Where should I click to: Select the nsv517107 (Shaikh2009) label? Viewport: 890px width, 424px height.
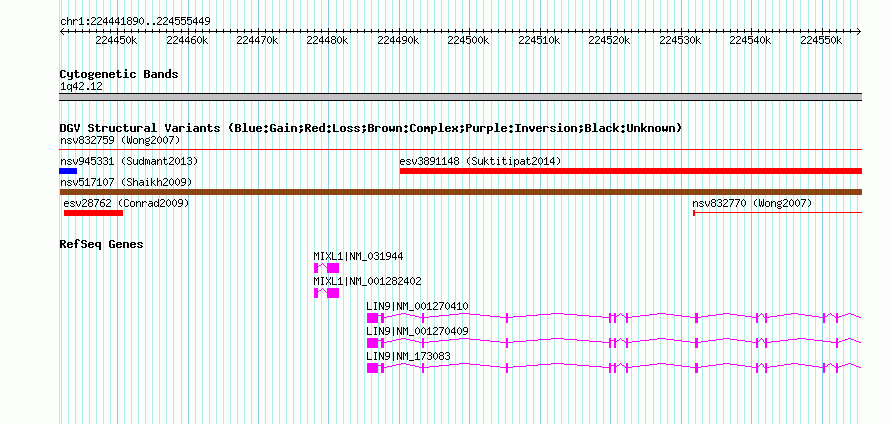126,182
